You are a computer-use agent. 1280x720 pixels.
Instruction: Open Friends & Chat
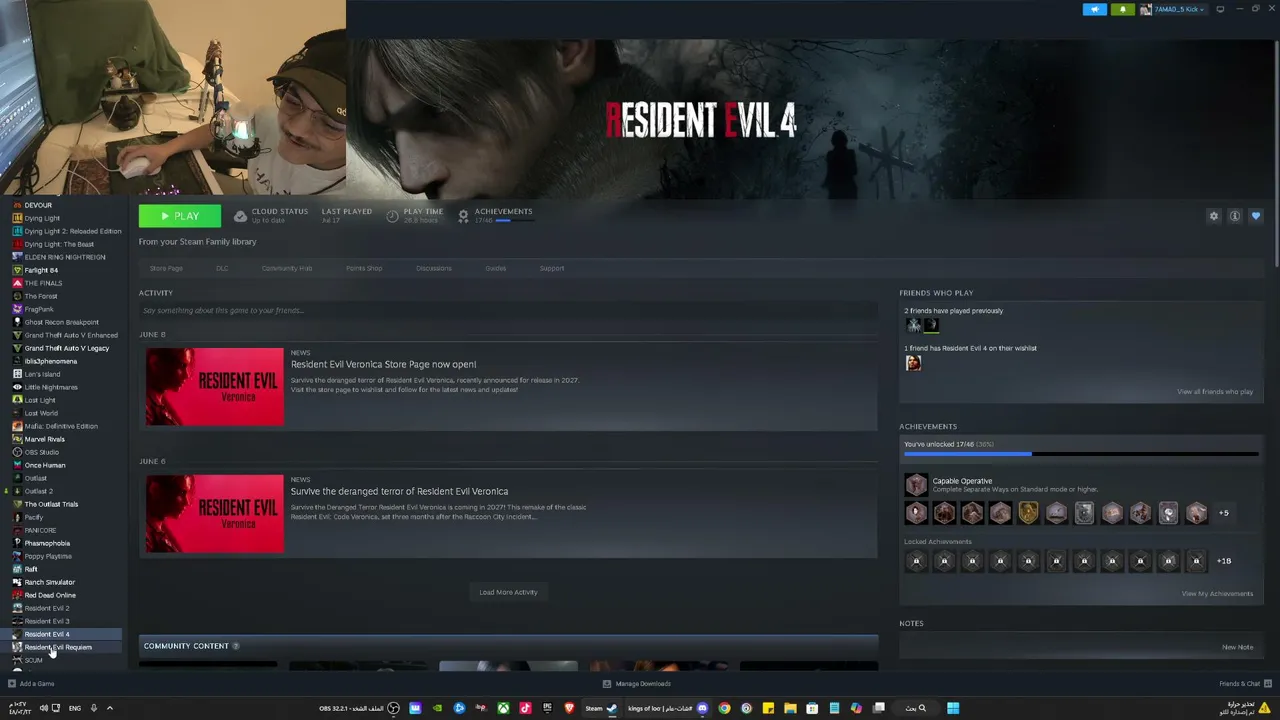coord(1244,684)
